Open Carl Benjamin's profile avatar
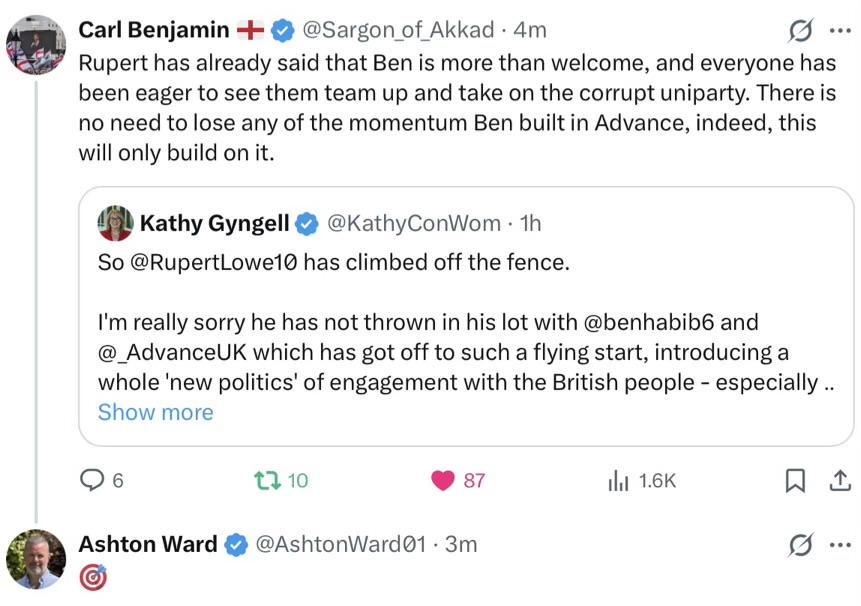The width and height of the screenshot is (861, 606). pyautogui.click(x=35, y=45)
